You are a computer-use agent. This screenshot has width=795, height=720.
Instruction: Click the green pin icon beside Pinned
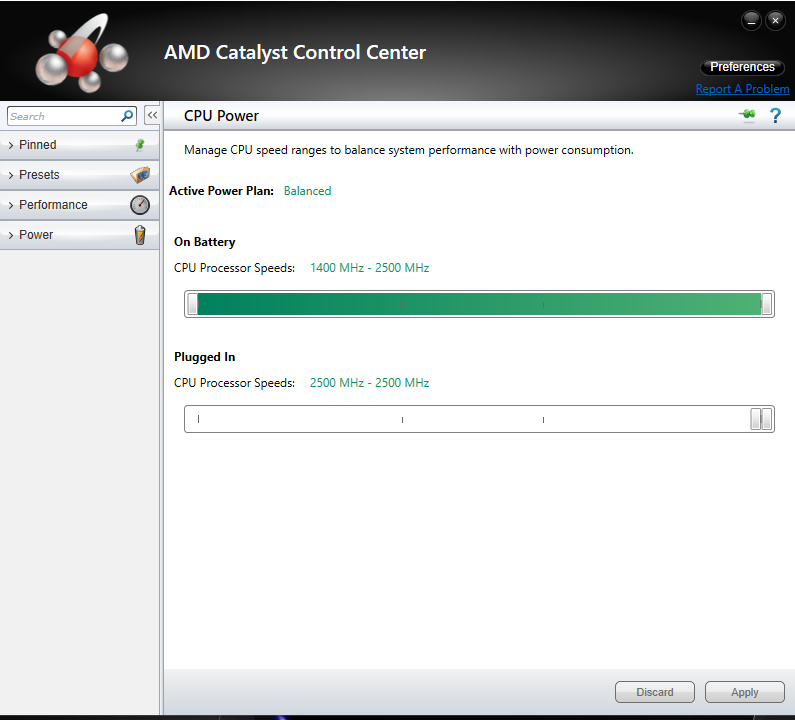click(x=140, y=145)
